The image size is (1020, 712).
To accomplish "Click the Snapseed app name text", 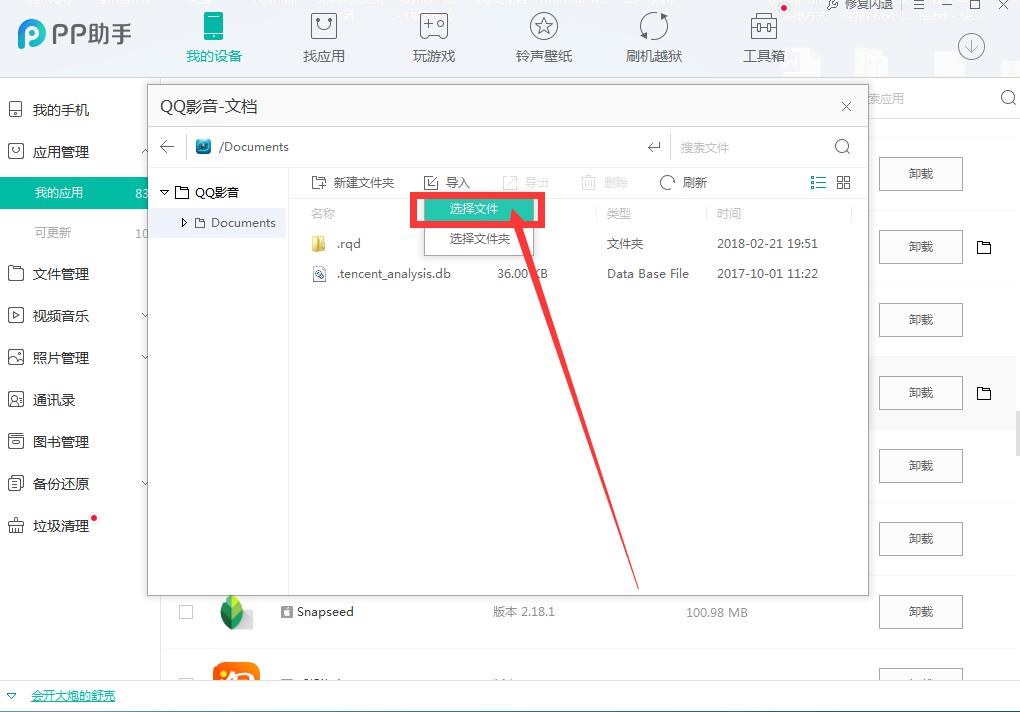I will [325, 612].
